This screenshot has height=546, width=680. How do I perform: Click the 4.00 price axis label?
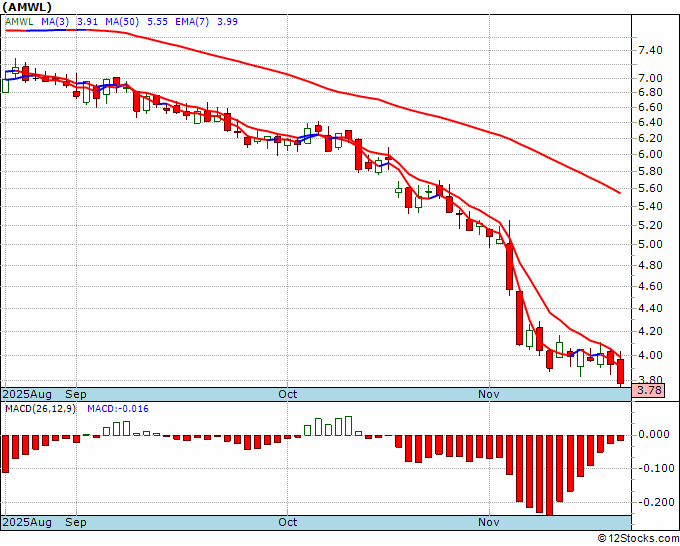[651, 355]
